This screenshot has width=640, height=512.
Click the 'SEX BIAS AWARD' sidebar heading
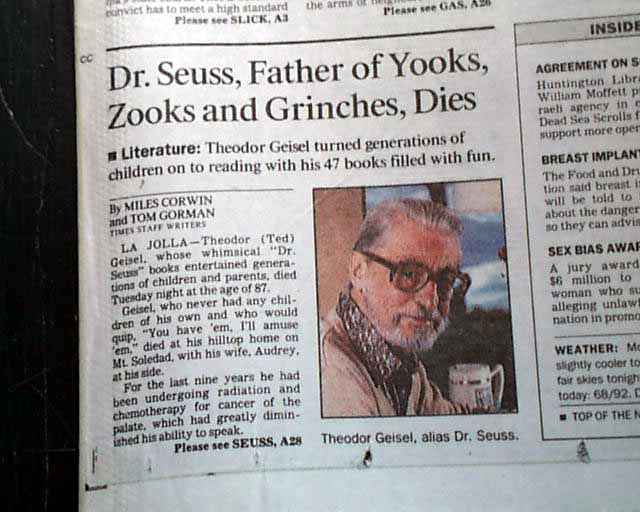click(594, 249)
